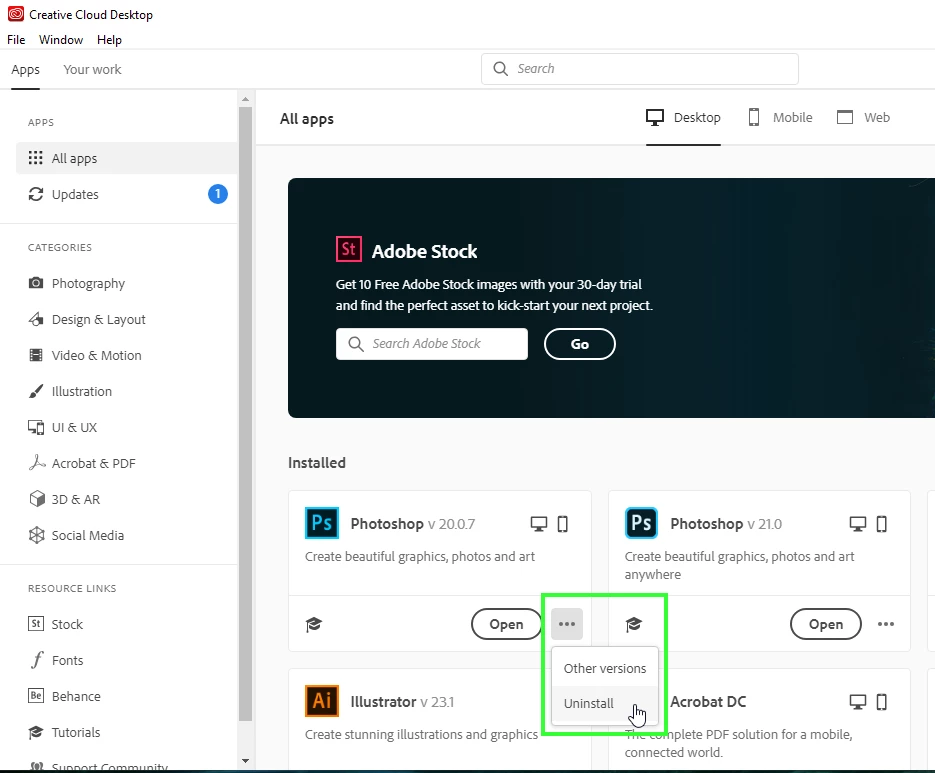
Task: Click more options for Photoshop v 20.0.7
Action: (x=567, y=624)
